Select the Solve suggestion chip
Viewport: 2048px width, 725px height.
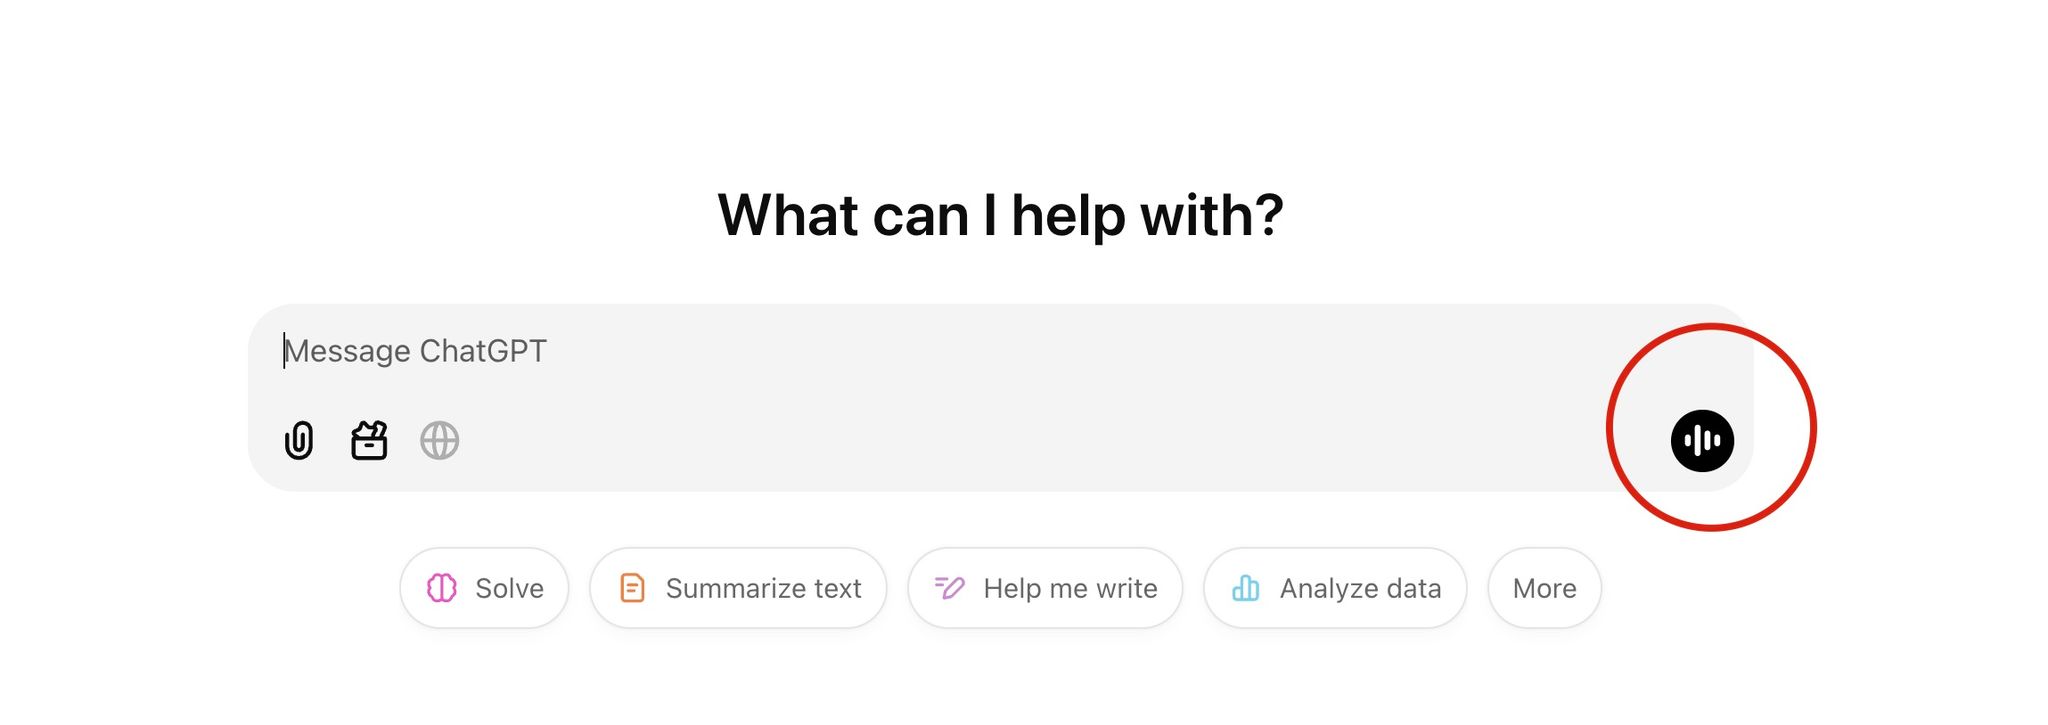tap(484, 588)
